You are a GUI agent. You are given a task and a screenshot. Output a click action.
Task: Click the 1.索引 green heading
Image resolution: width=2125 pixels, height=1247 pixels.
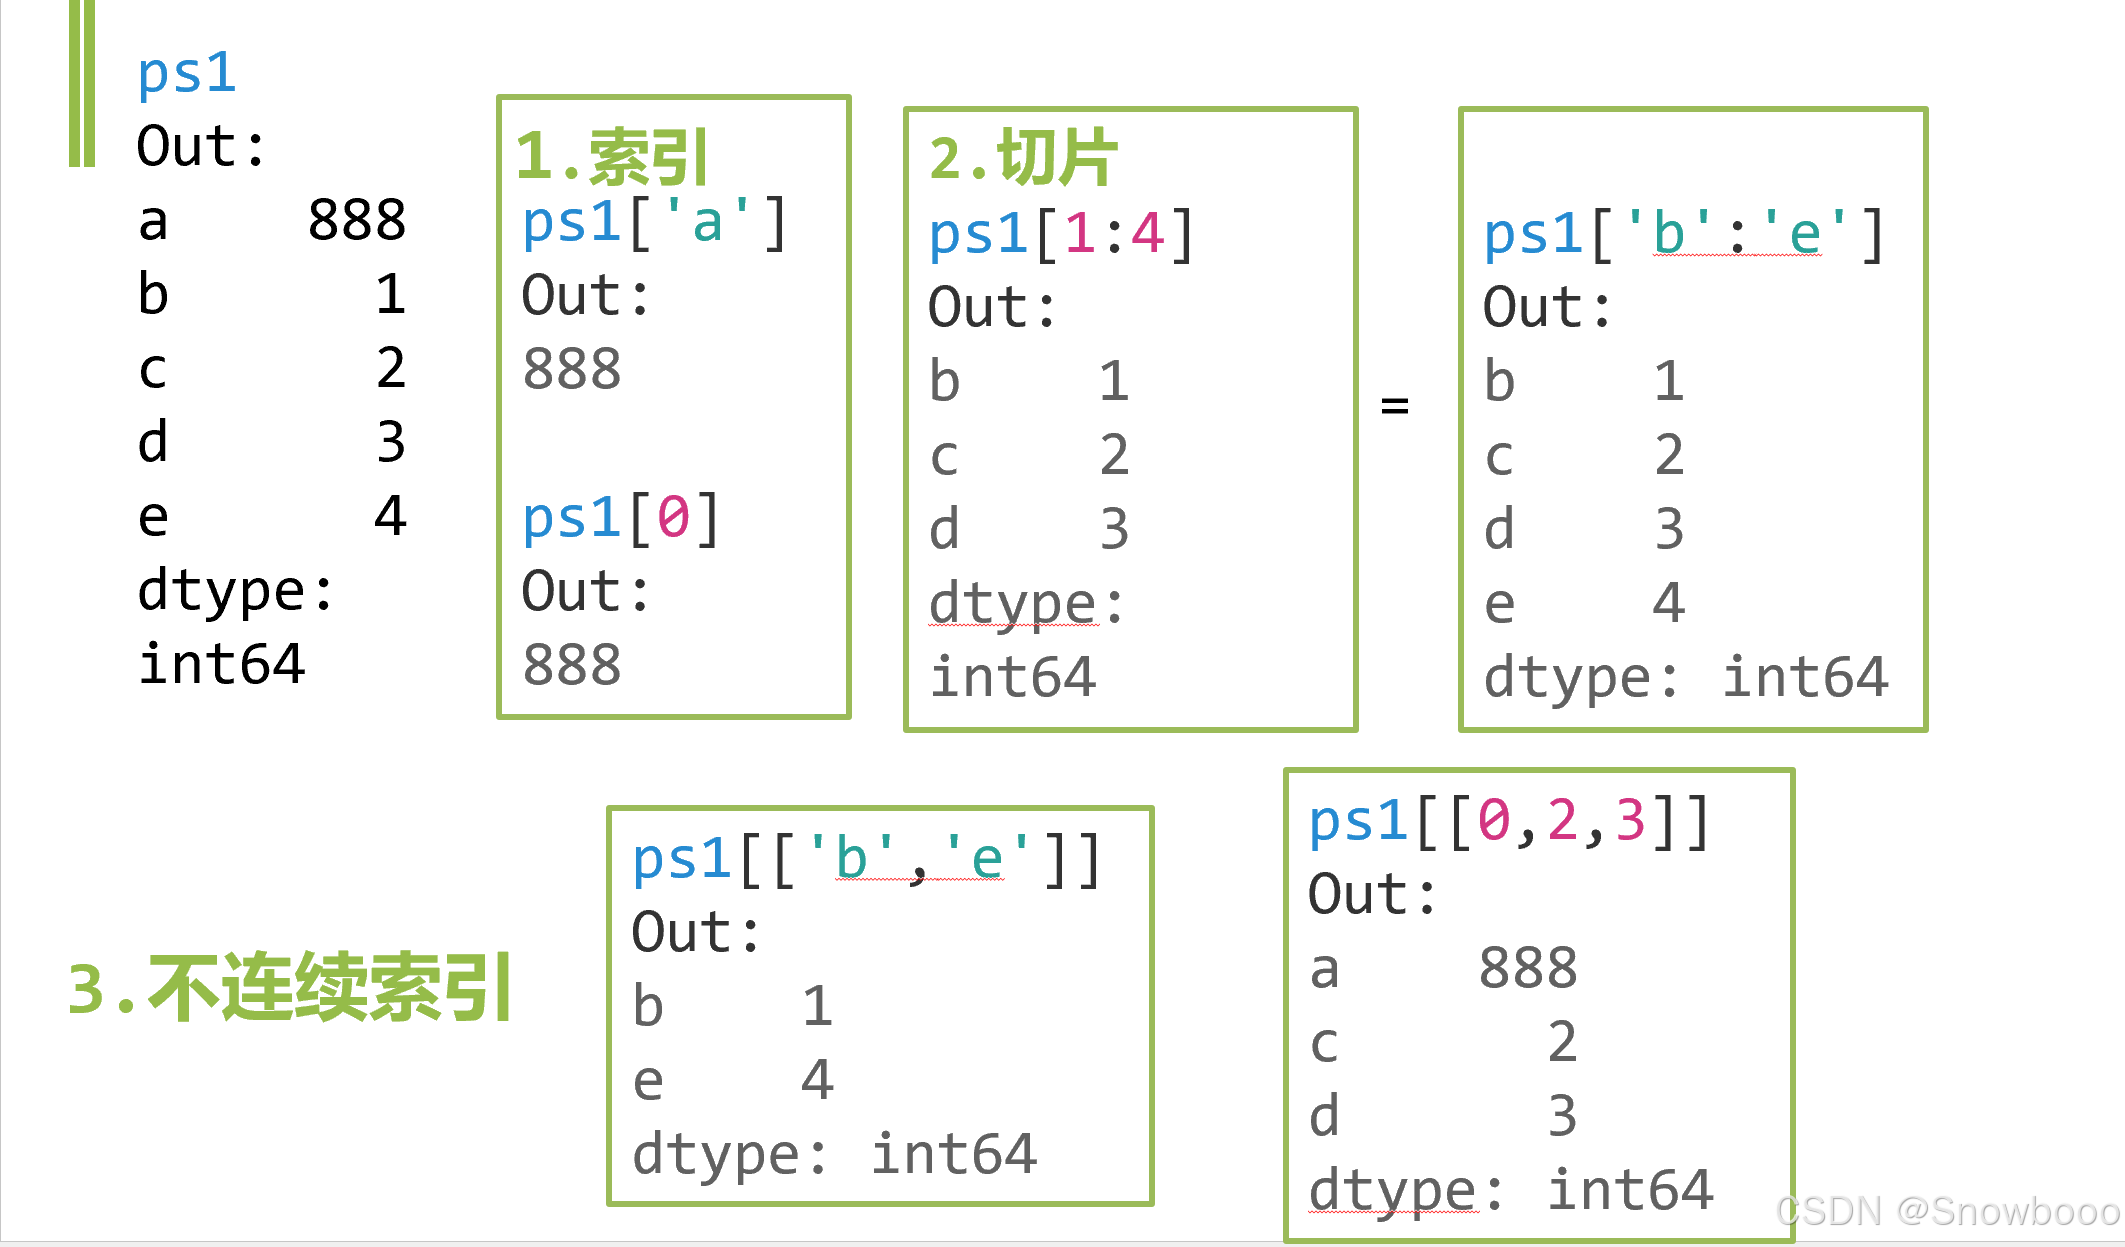(x=612, y=157)
